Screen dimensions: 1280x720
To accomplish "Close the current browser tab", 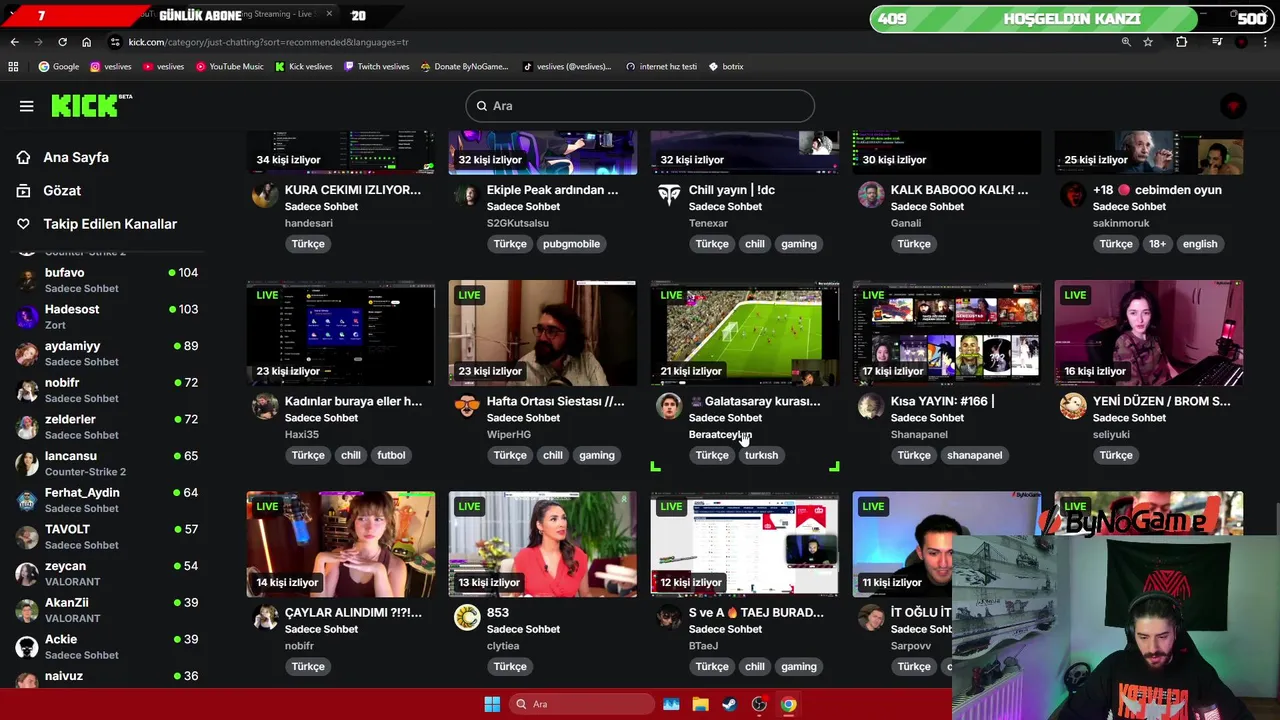I will [x=329, y=14].
